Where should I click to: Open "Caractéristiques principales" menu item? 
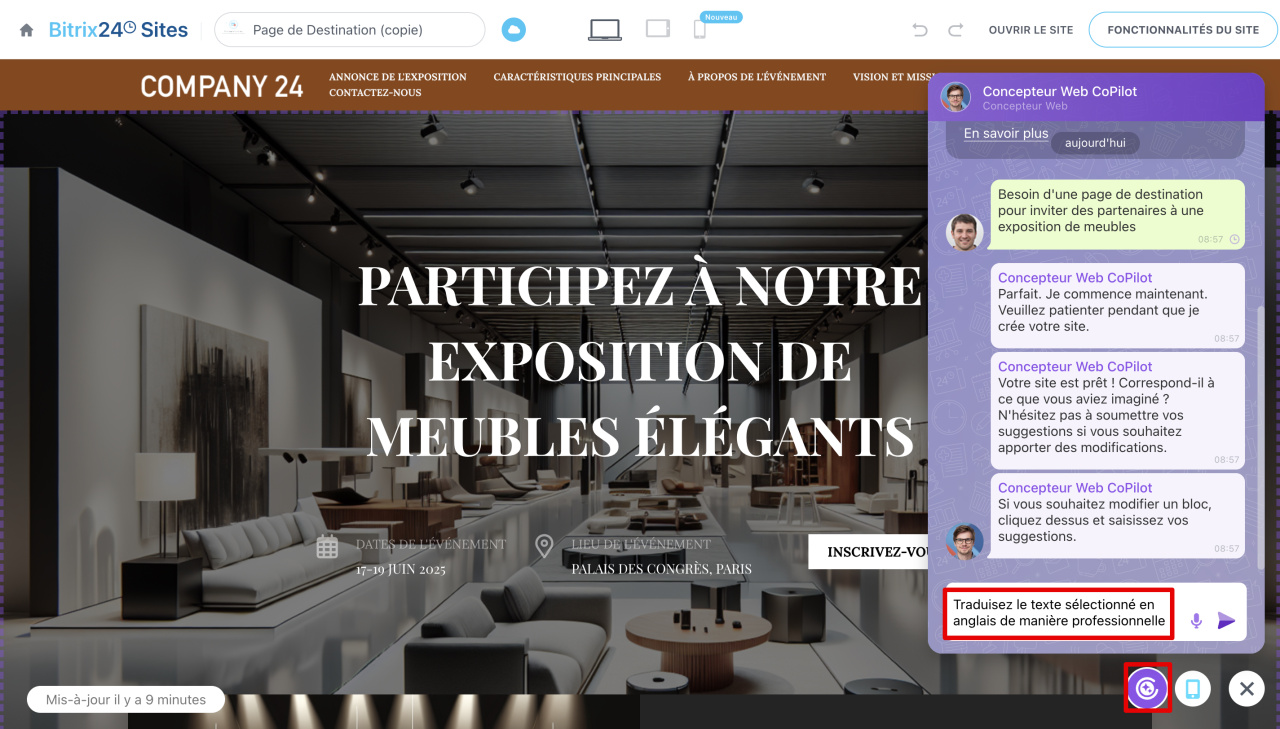(x=577, y=77)
